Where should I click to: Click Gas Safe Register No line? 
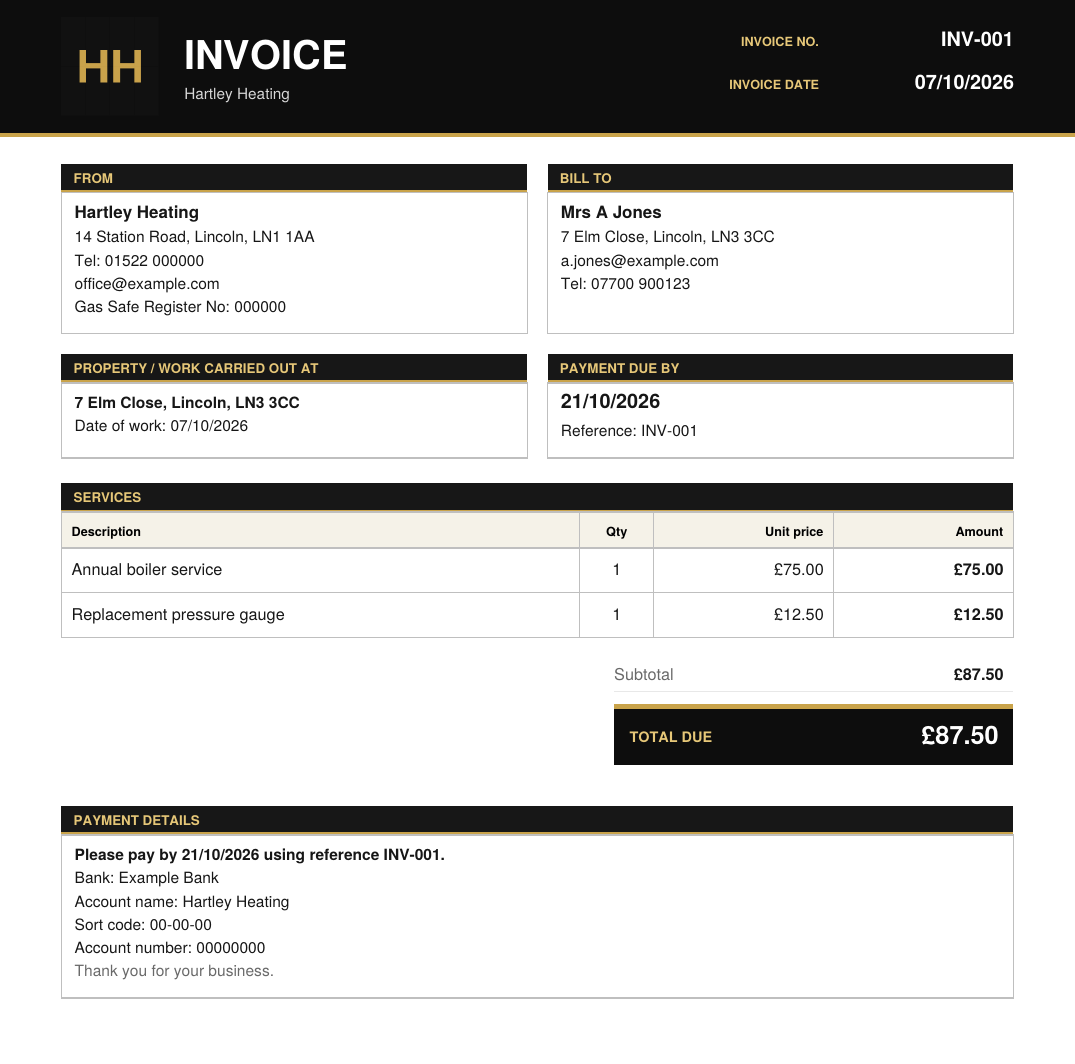(x=180, y=306)
